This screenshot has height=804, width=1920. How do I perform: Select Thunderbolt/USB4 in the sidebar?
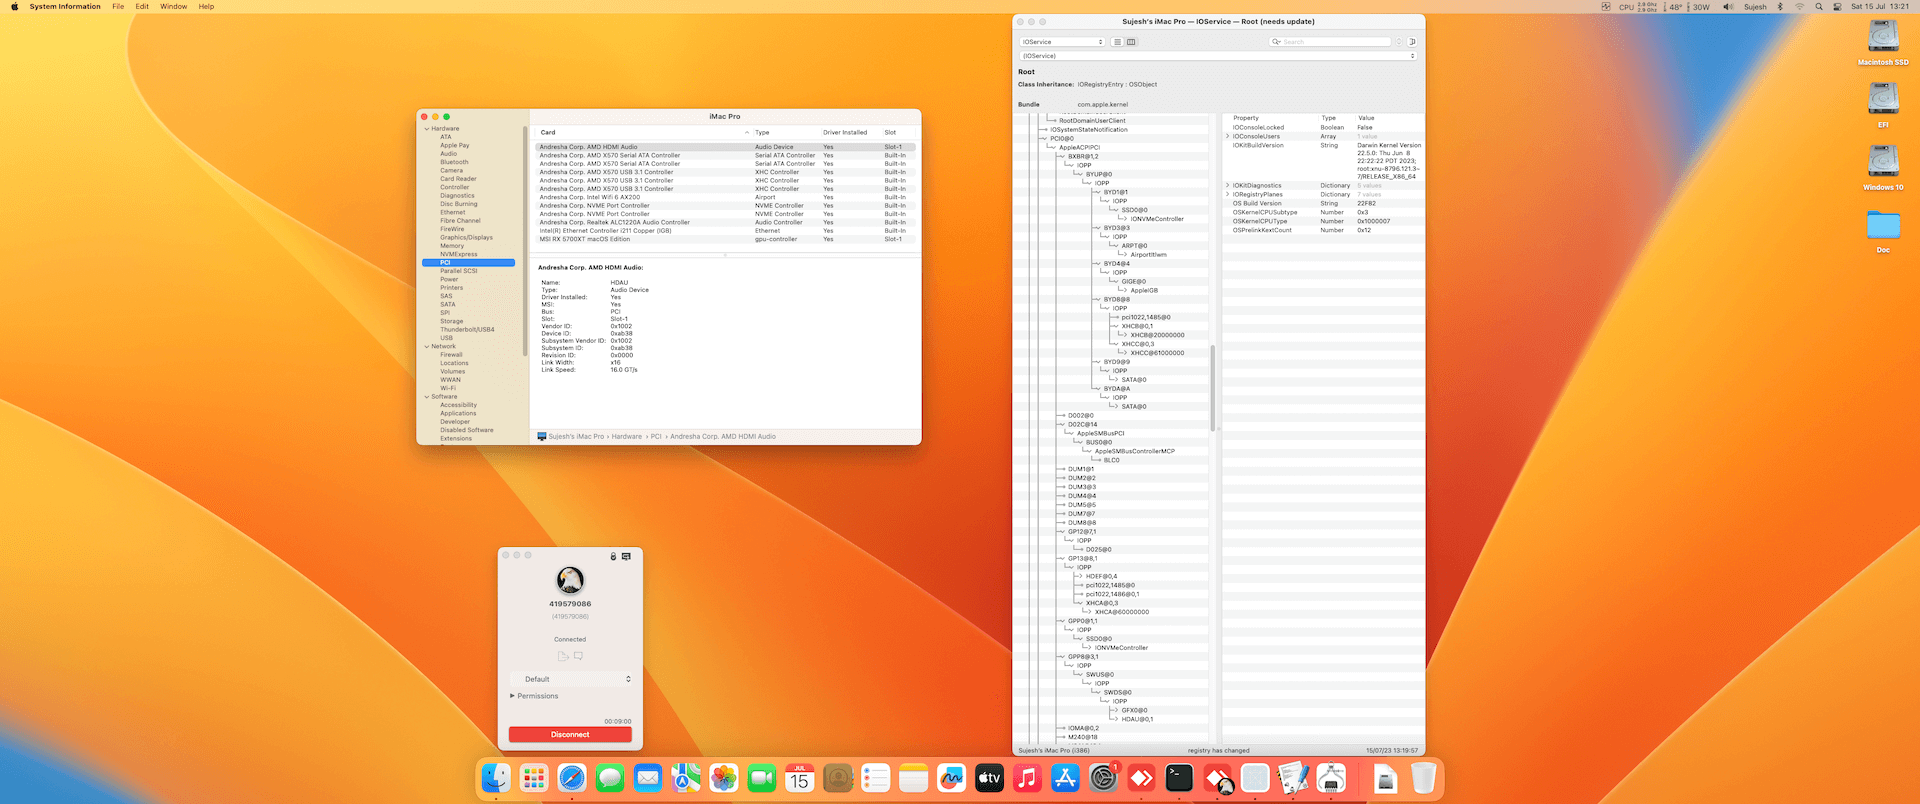(467, 330)
